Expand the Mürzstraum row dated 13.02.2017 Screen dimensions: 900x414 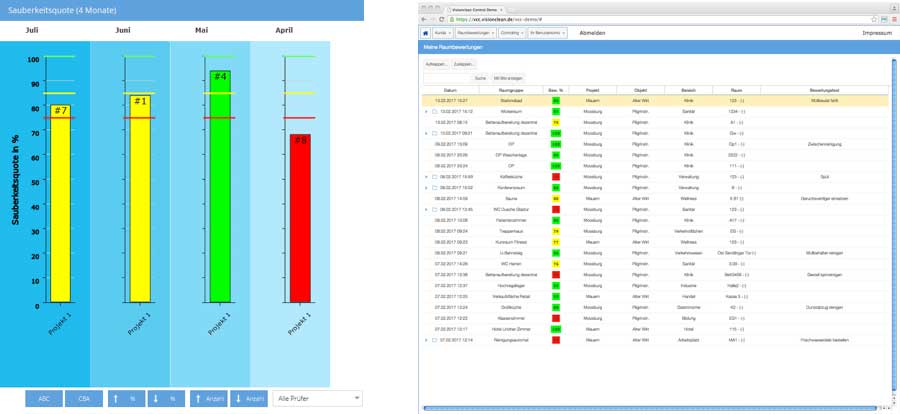(426, 111)
